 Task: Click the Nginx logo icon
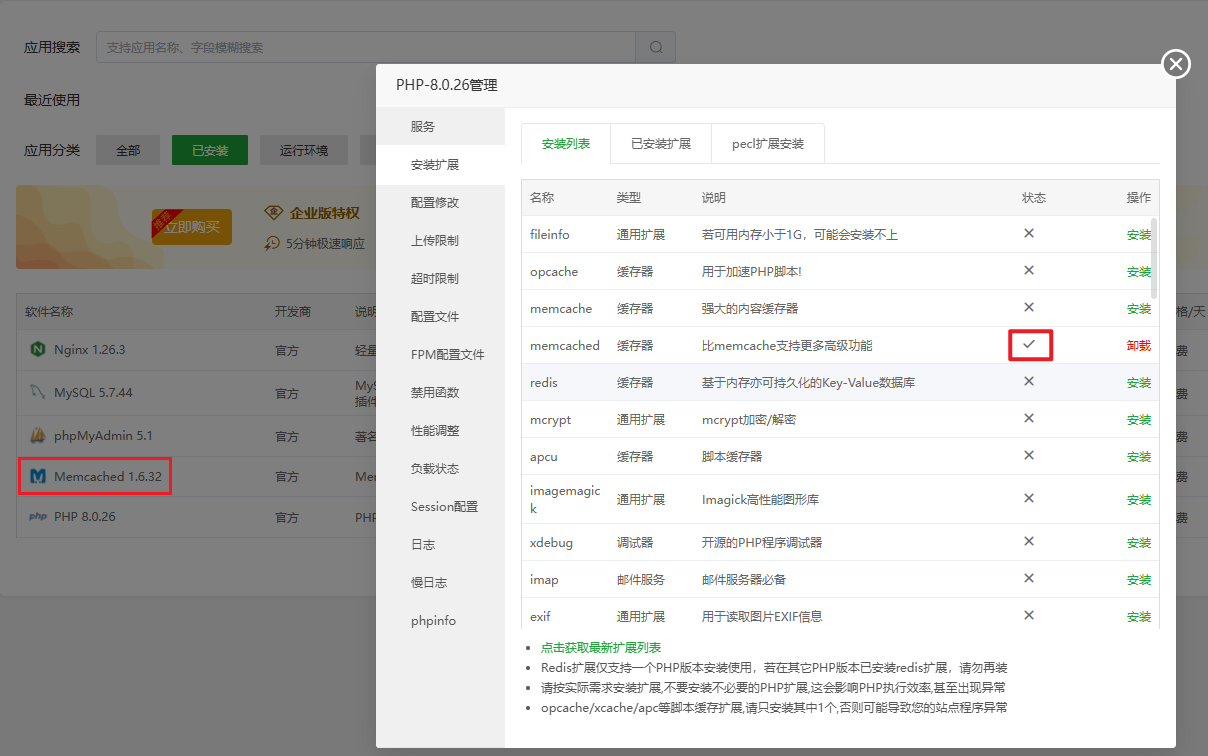click(38, 350)
